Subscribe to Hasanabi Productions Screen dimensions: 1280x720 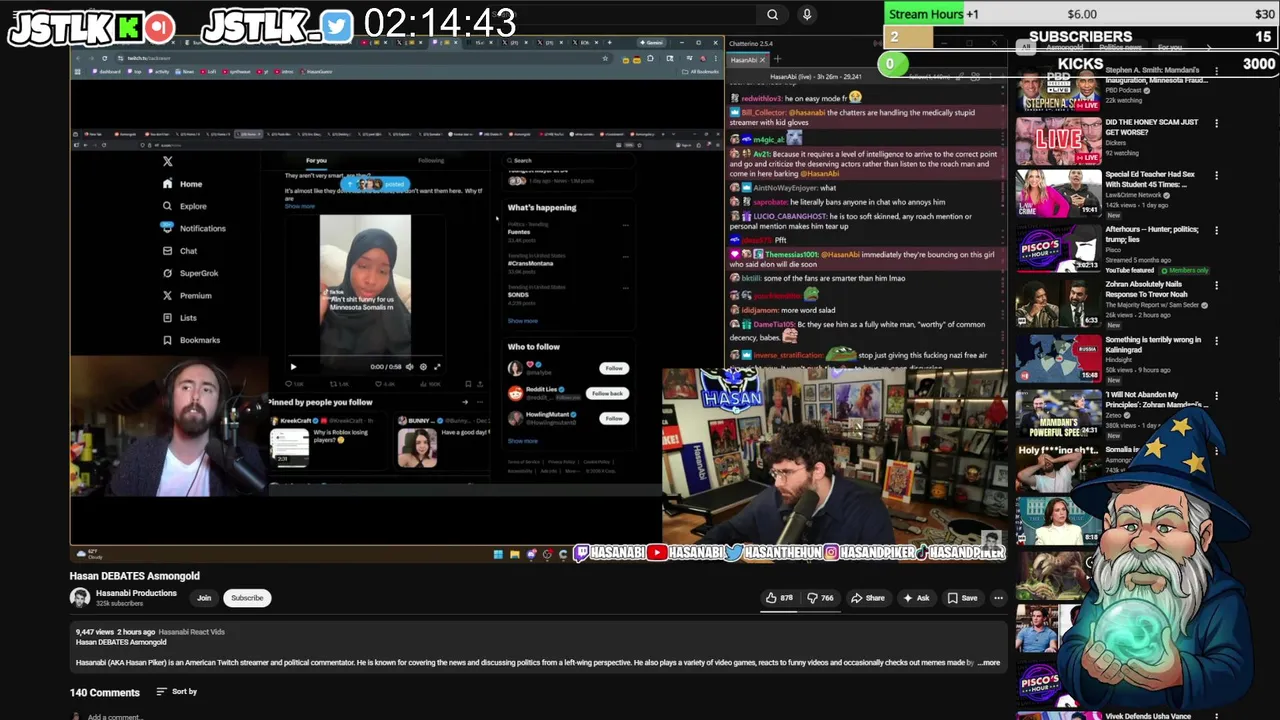(247, 598)
